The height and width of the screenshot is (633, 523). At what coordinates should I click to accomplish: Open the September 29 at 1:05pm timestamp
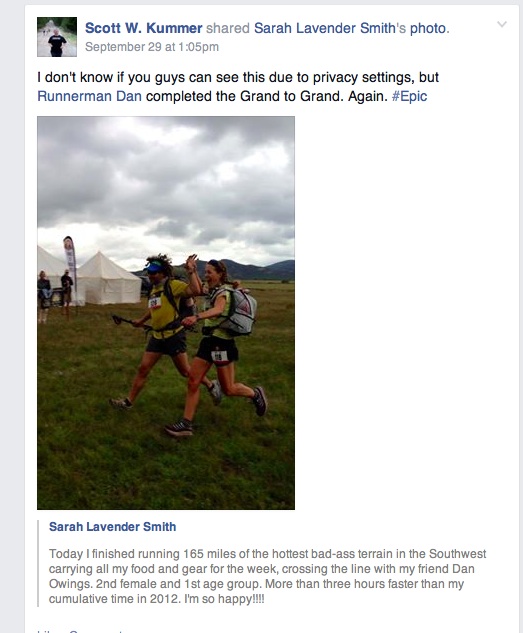(x=152, y=47)
